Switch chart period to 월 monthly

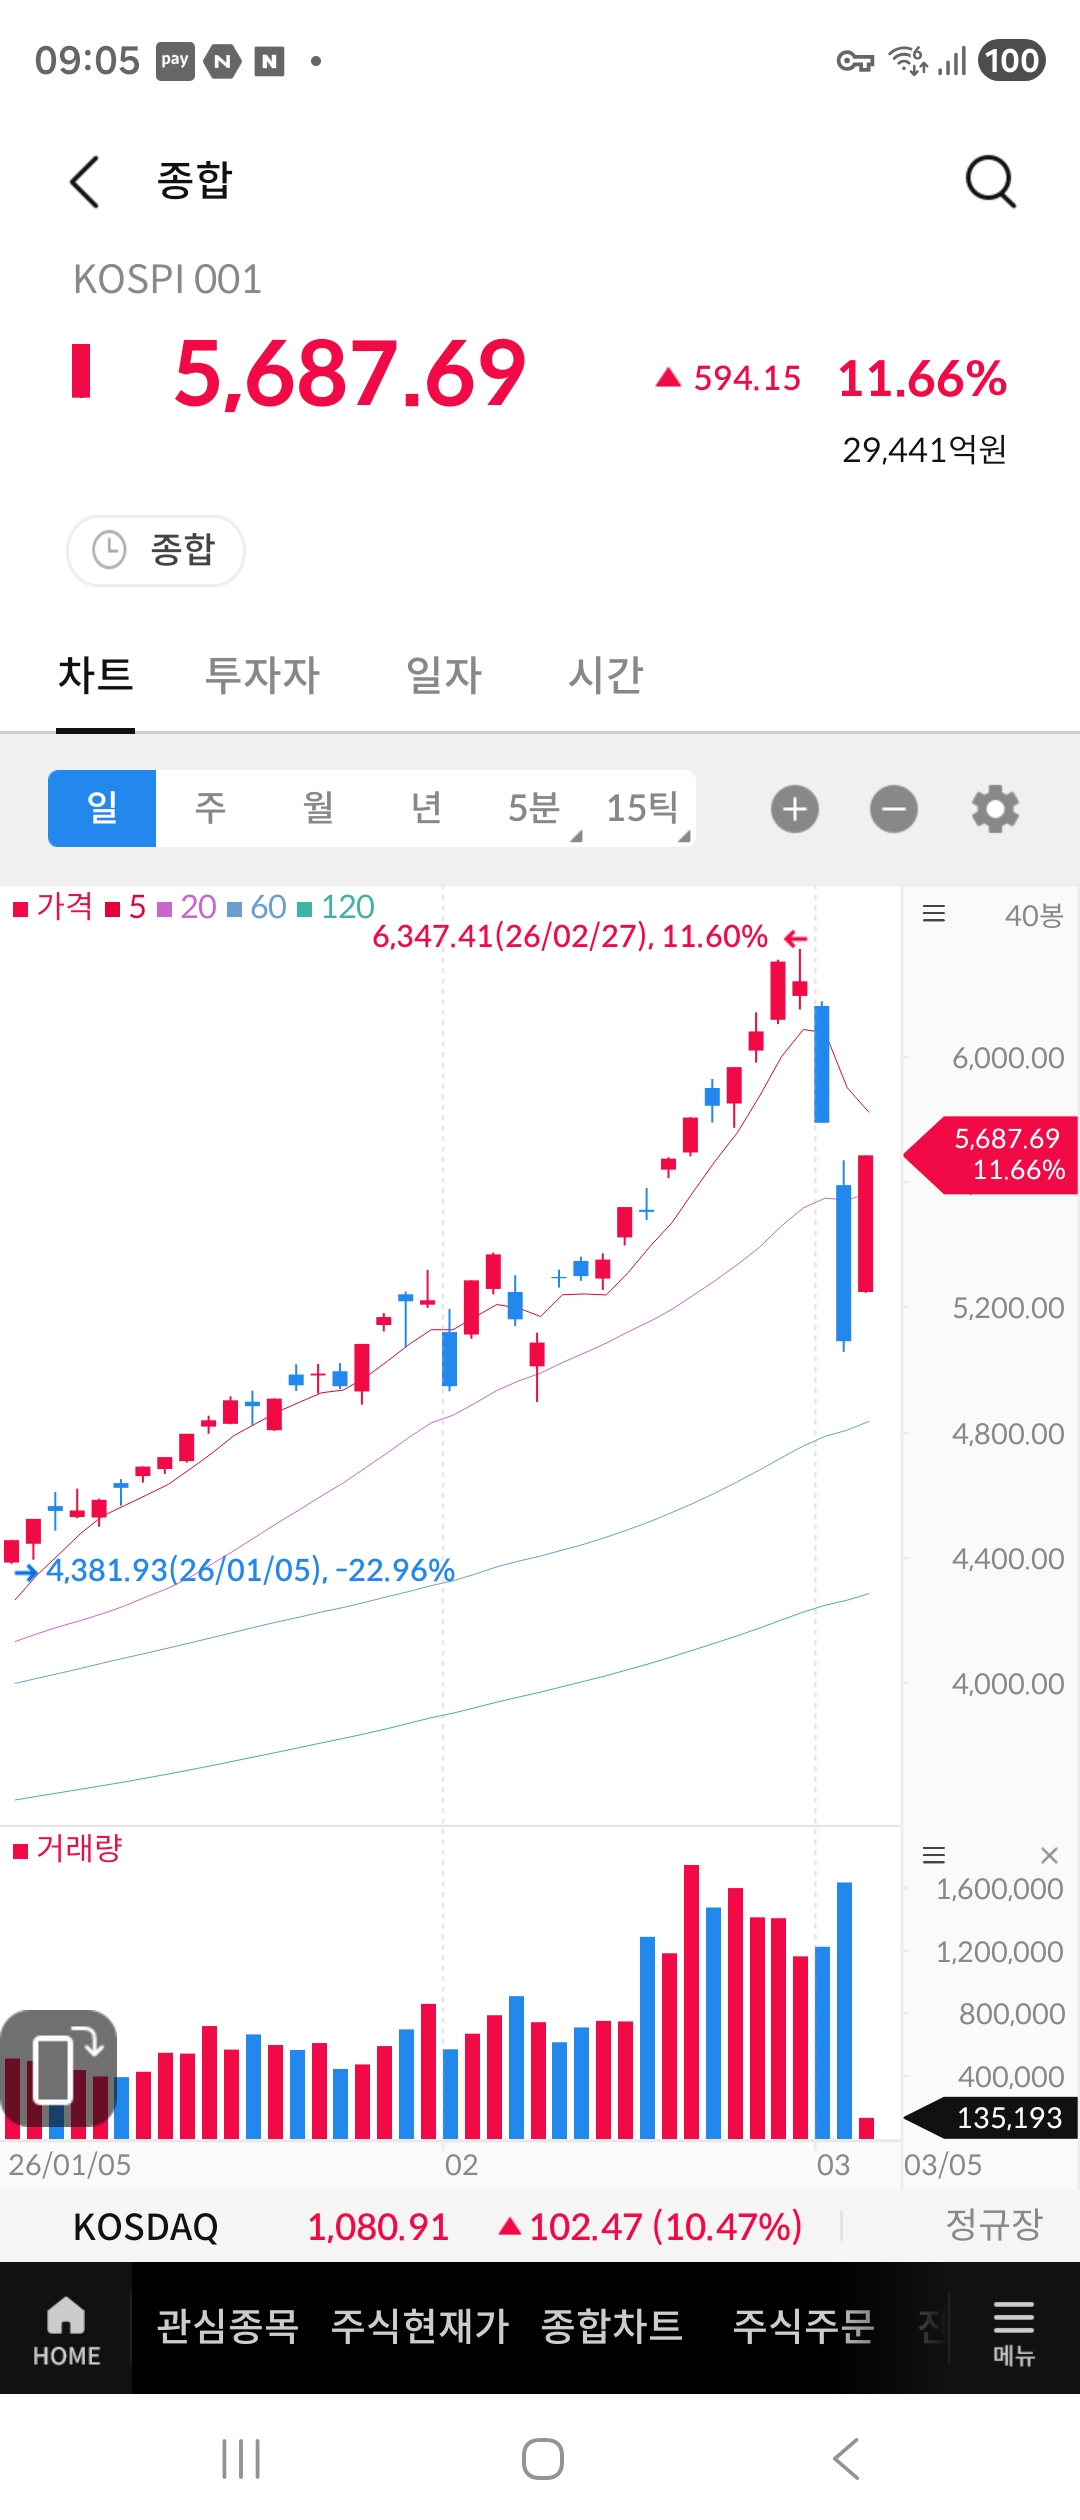point(318,808)
